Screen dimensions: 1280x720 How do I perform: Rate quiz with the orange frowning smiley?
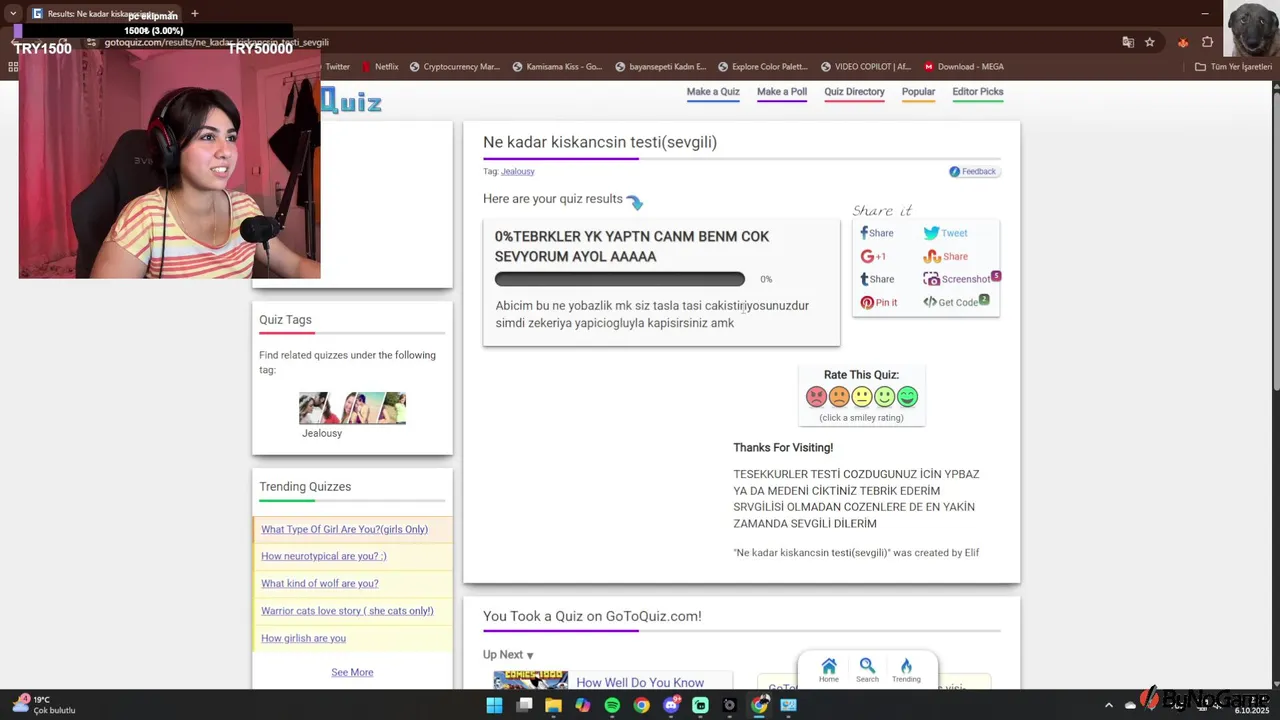839,397
